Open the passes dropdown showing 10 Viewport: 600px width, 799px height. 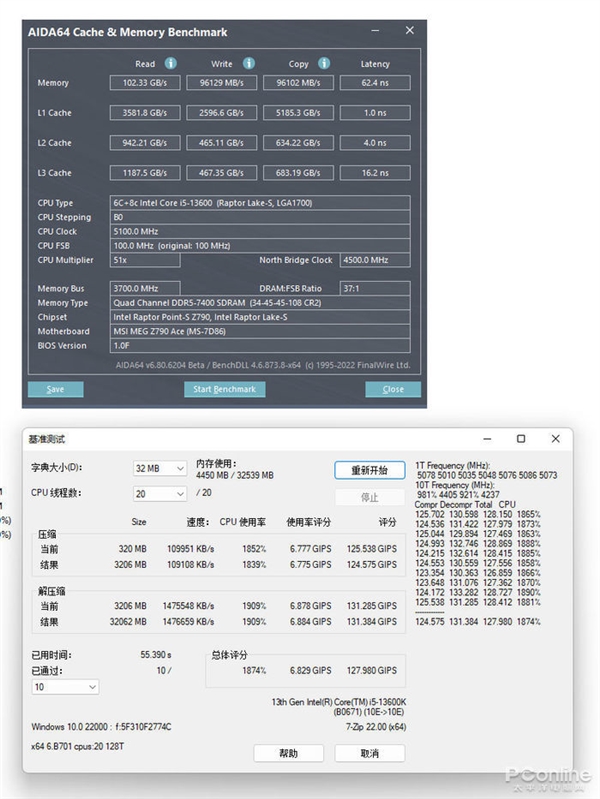pos(65,687)
